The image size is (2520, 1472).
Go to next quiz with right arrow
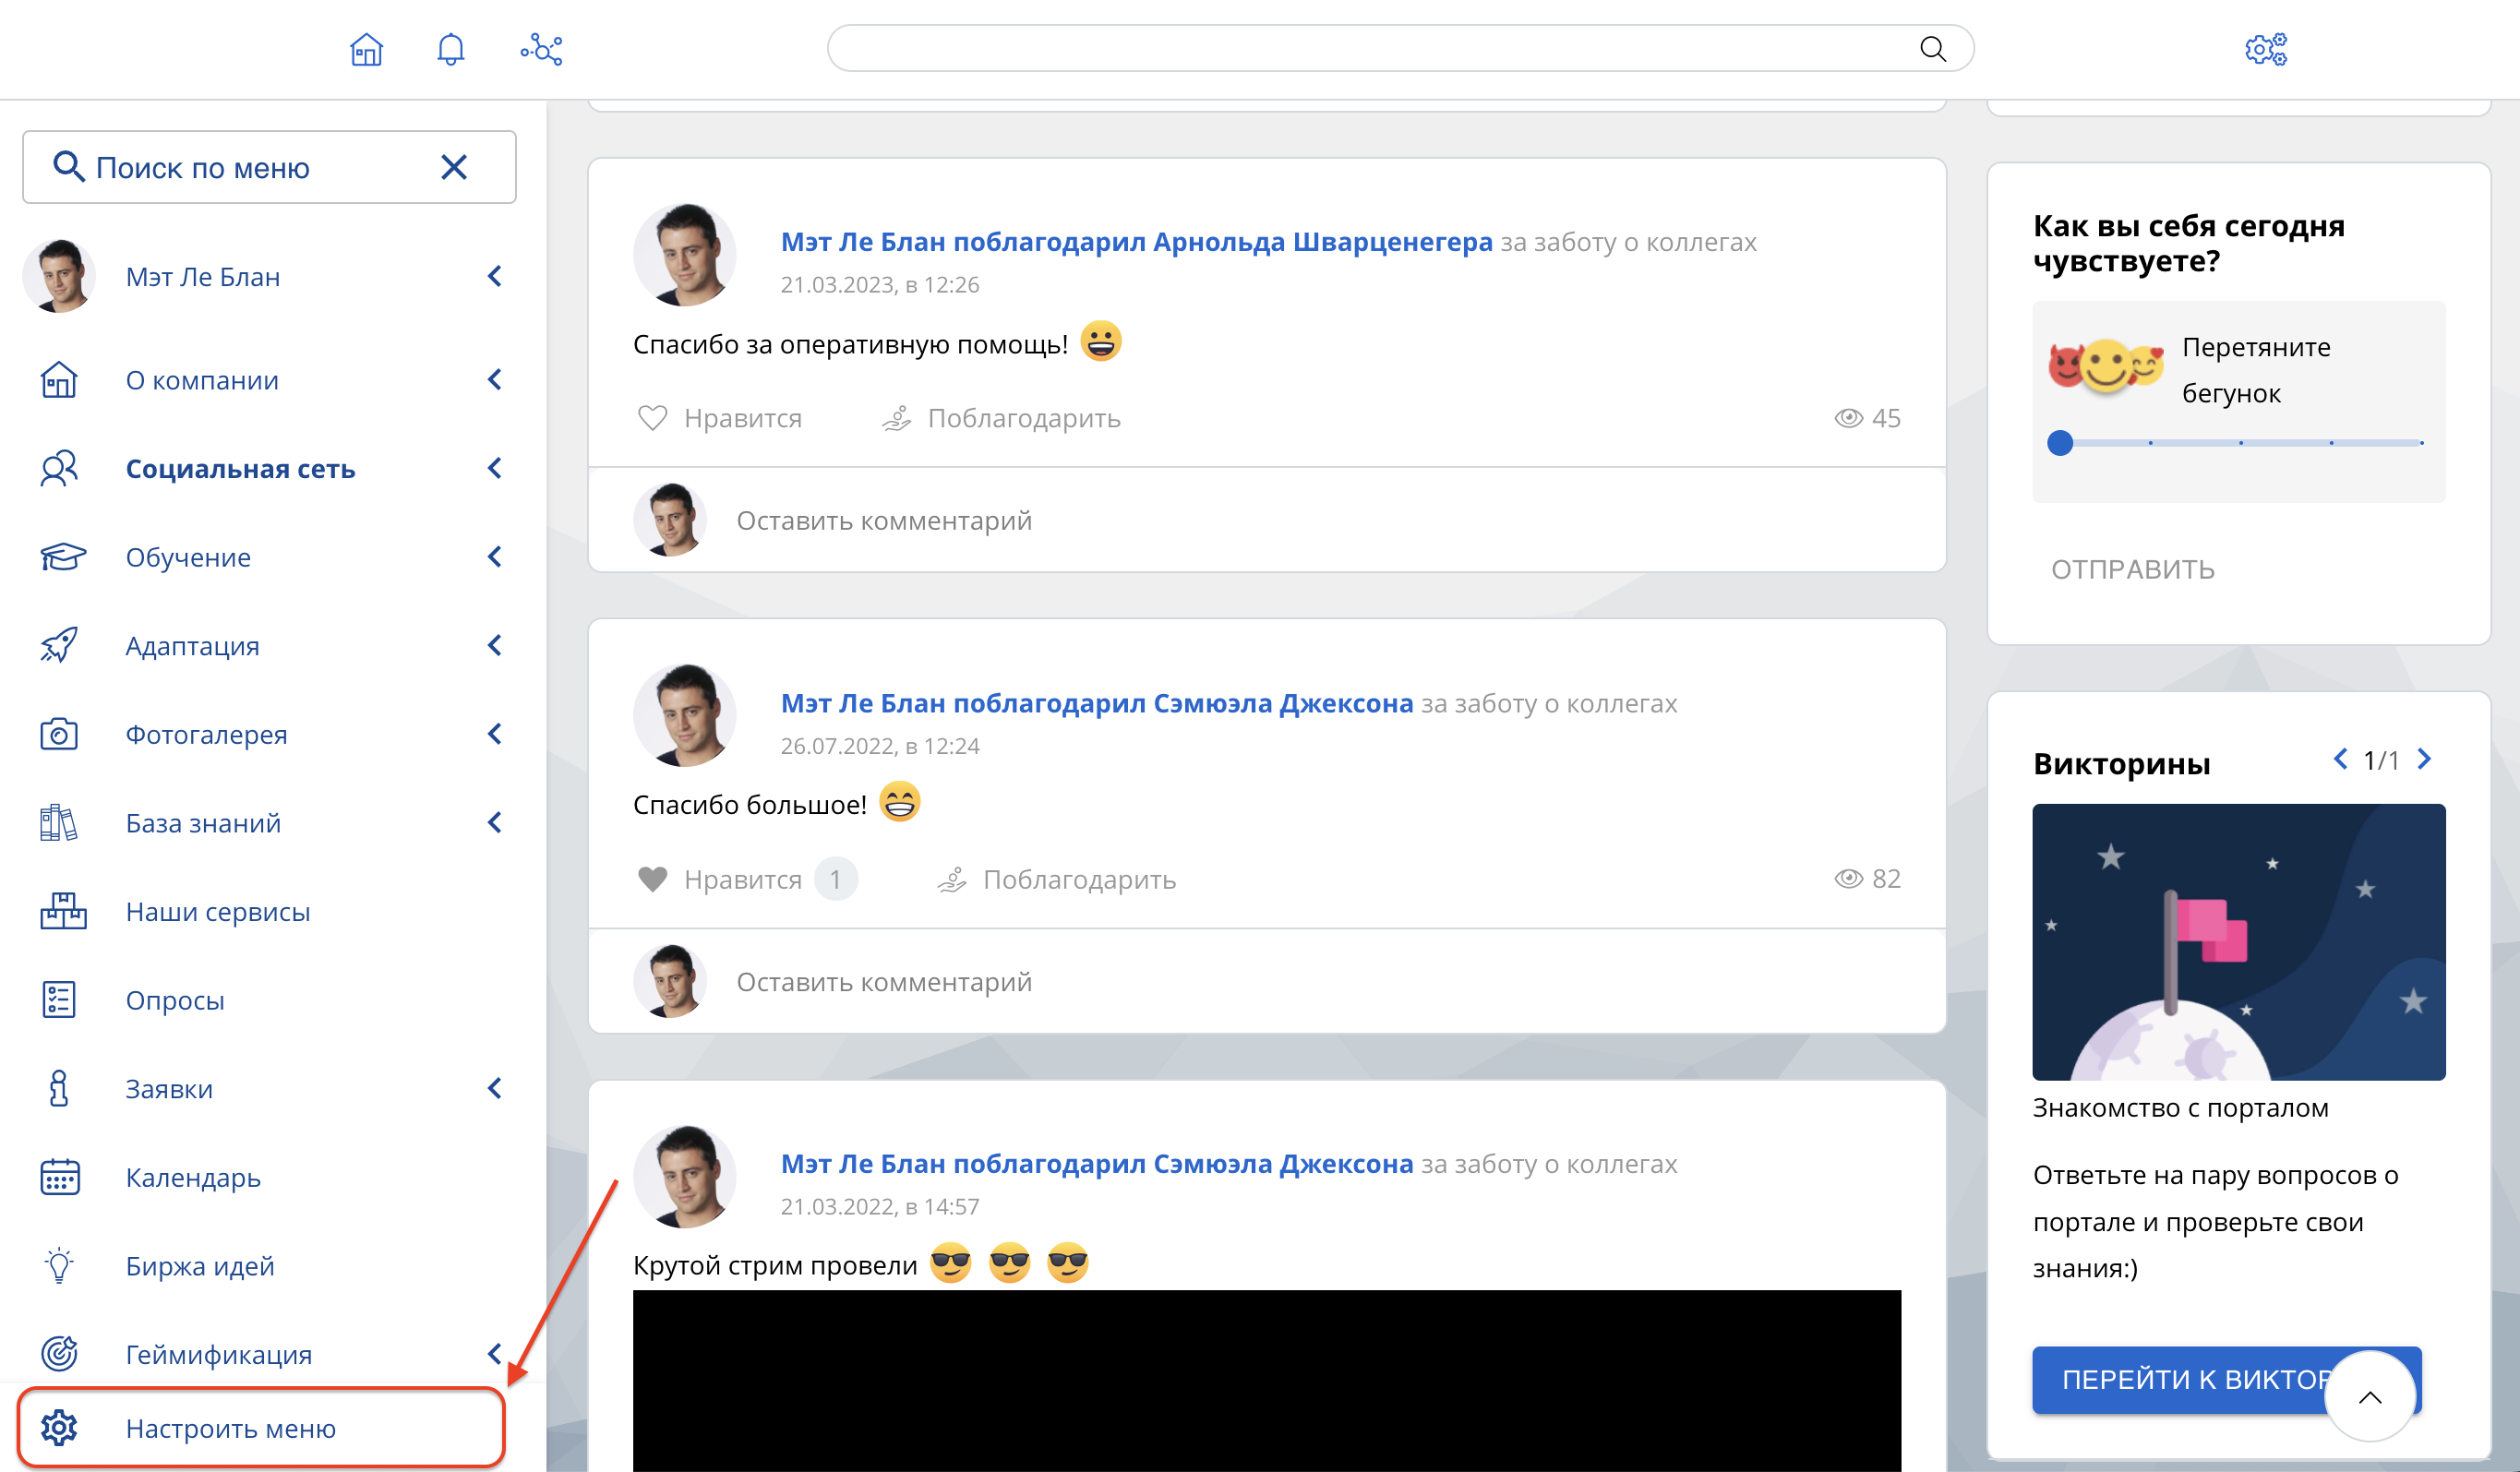point(2424,759)
